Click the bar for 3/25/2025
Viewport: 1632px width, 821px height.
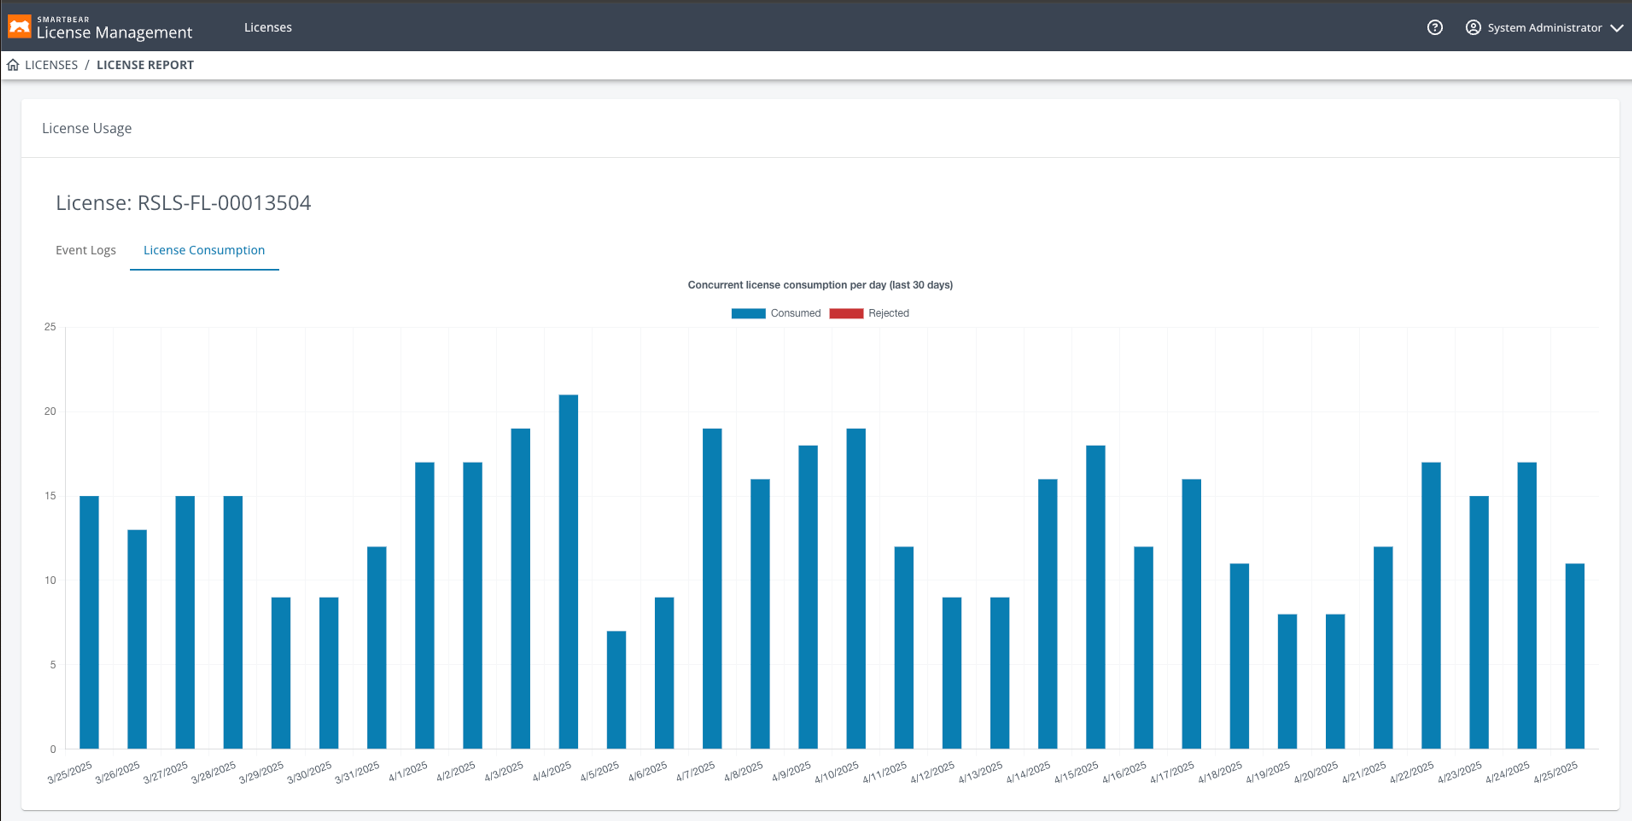pos(89,620)
